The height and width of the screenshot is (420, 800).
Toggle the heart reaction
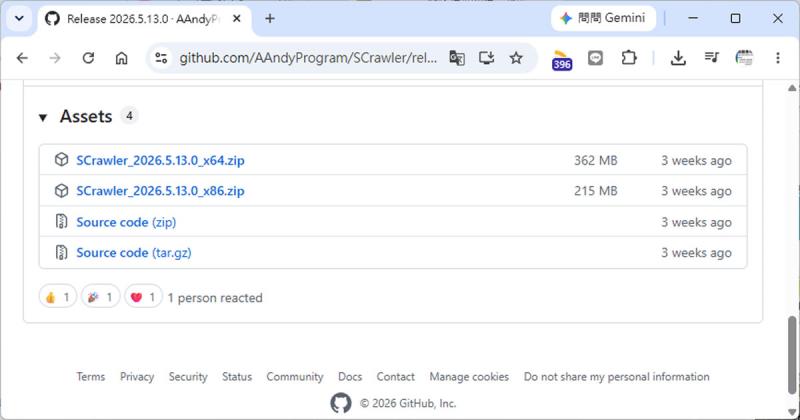pyautogui.click(x=143, y=297)
